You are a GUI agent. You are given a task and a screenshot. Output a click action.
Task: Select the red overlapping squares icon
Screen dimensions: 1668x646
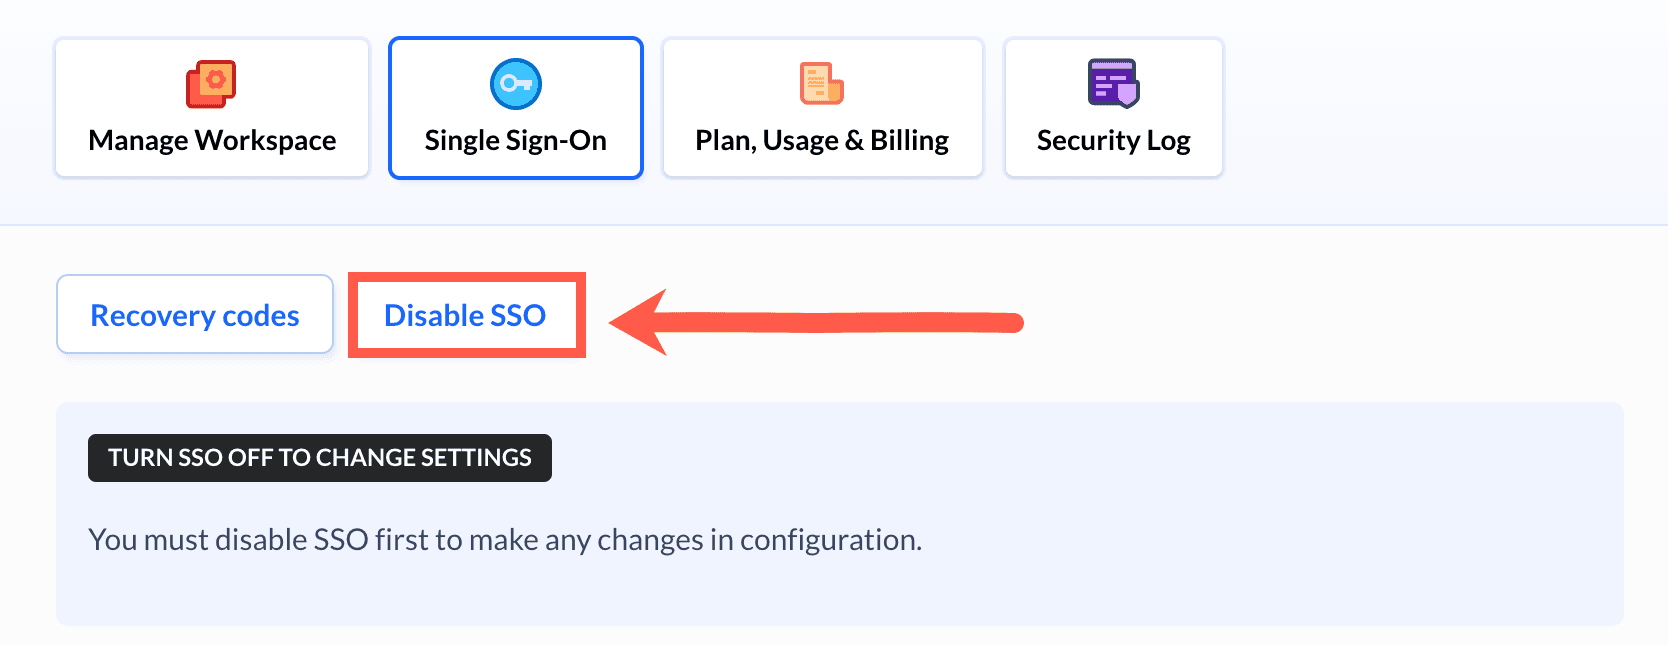[211, 84]
